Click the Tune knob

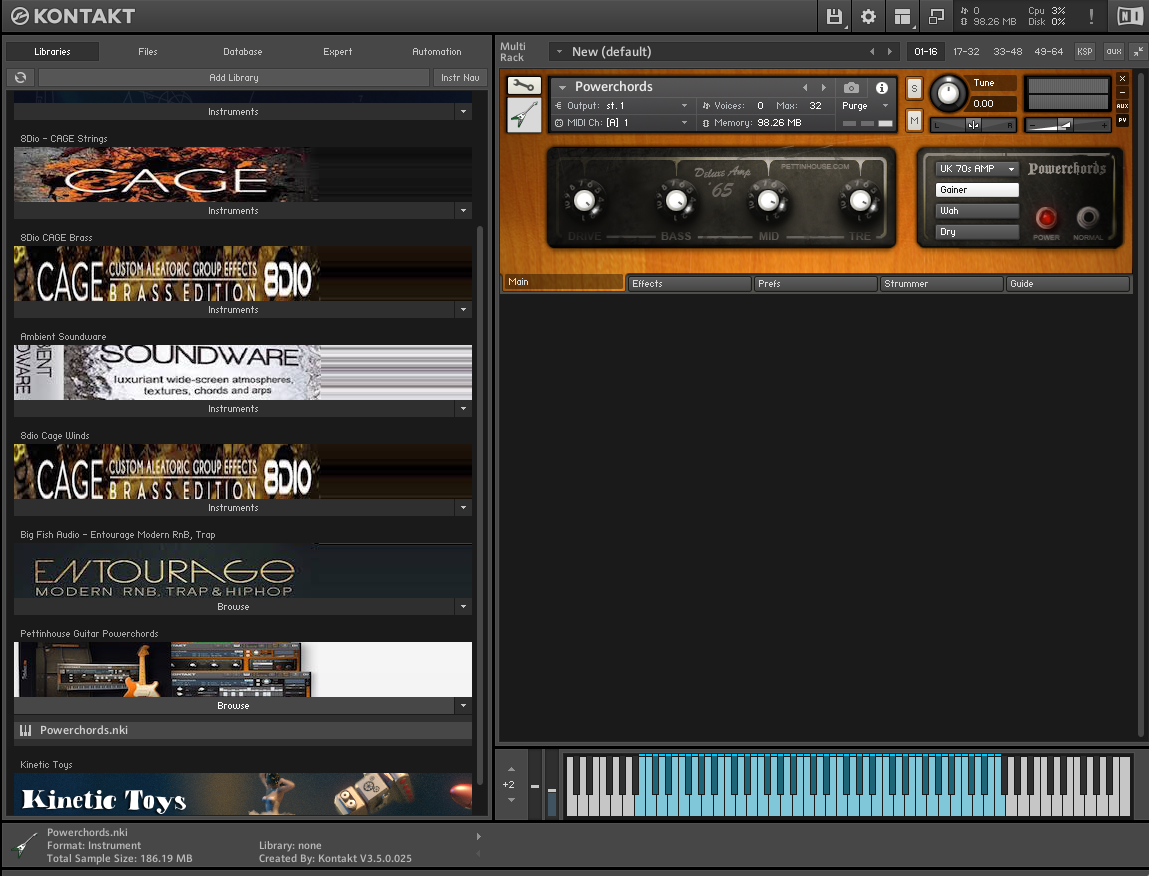[948, 93]
